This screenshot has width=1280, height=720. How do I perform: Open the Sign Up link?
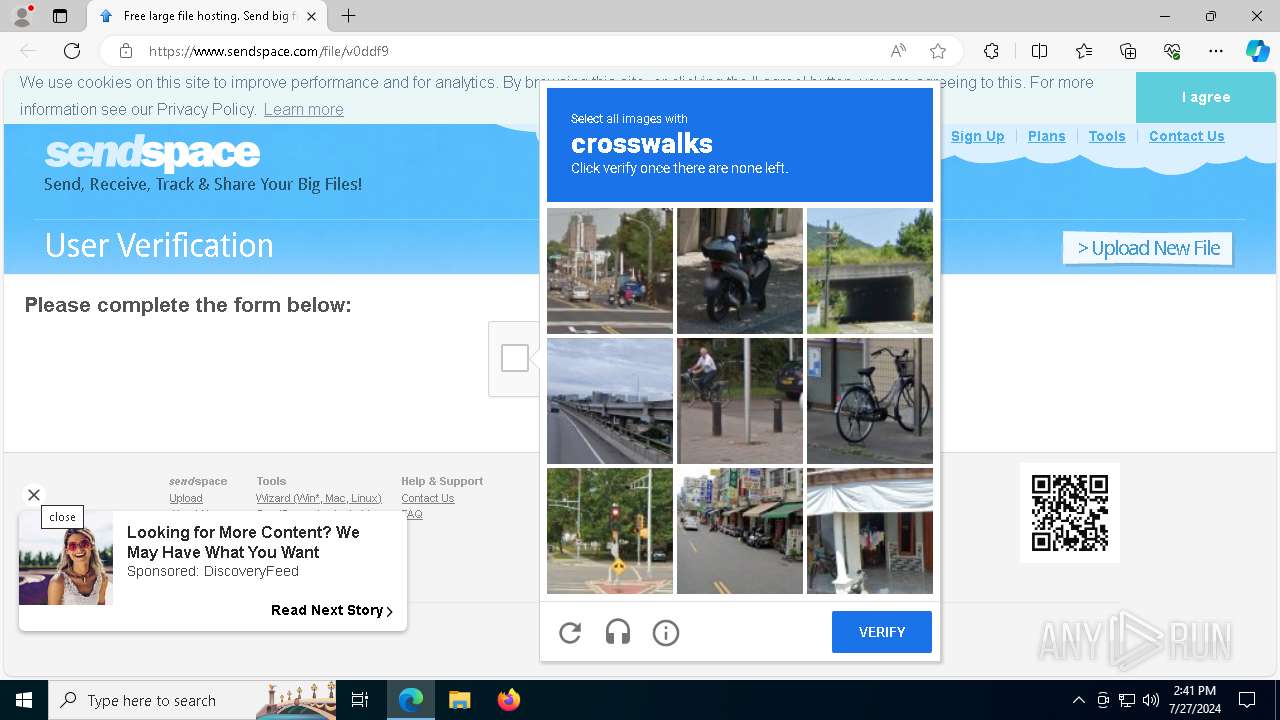(977, 136)
